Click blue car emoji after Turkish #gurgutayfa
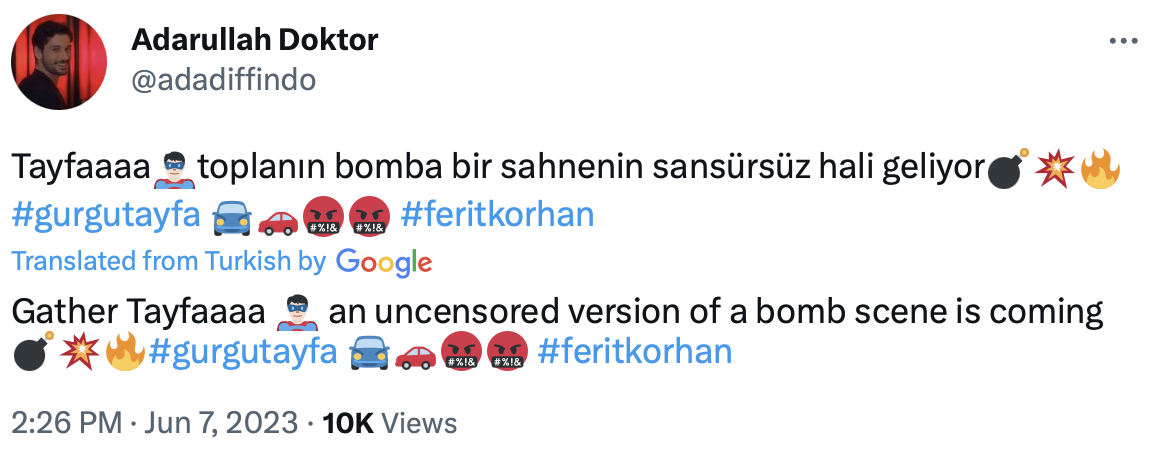This screenshot has height=464, width=1174. click(232, 215)
